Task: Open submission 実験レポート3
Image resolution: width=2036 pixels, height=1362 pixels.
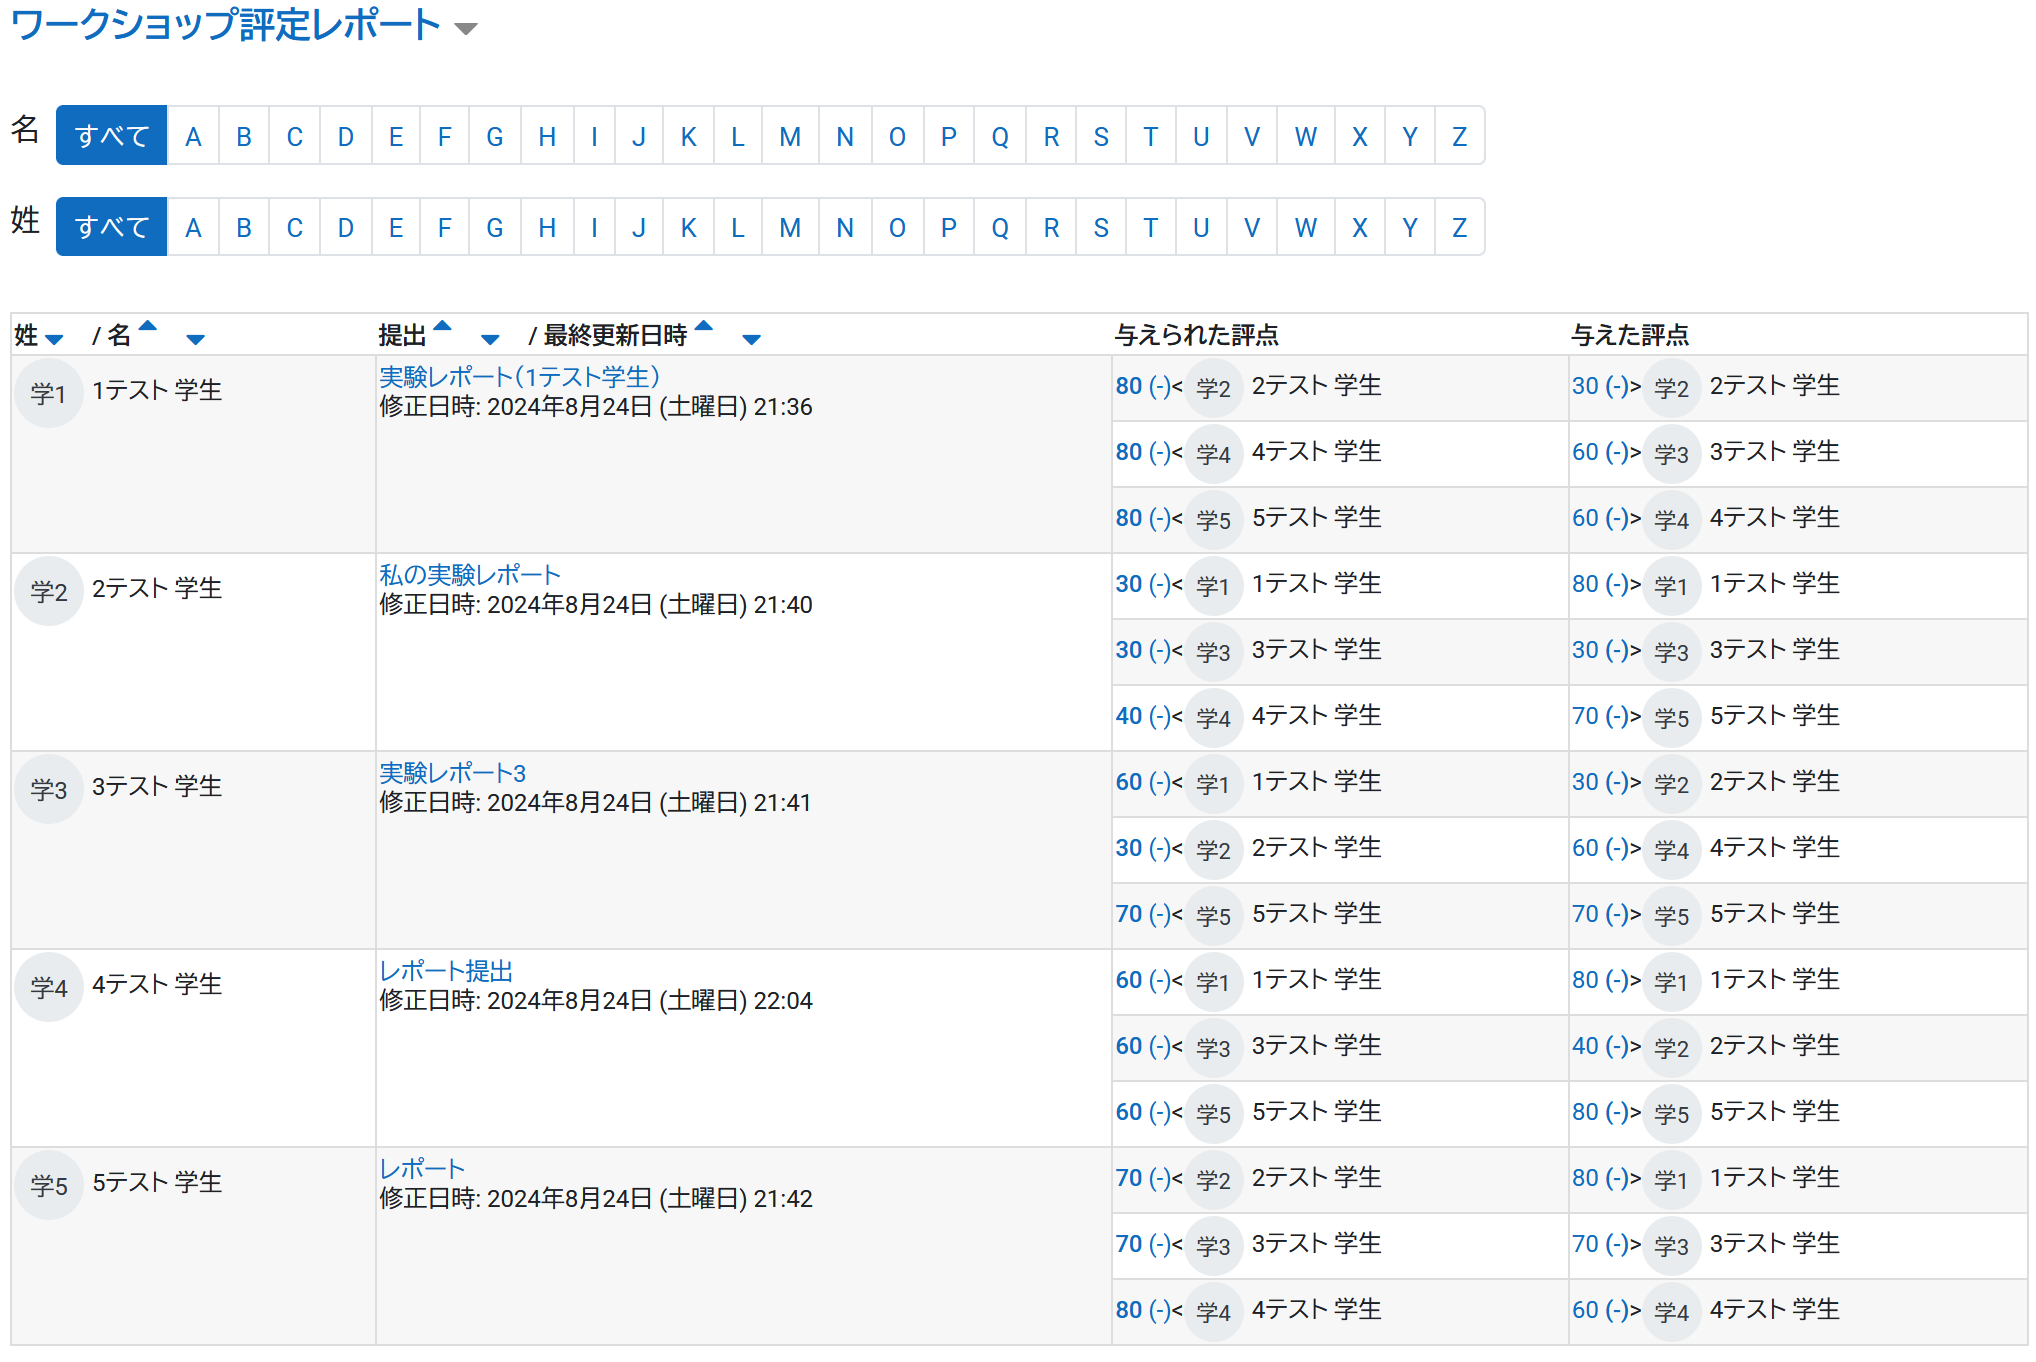Action: [x=452, y=773]
